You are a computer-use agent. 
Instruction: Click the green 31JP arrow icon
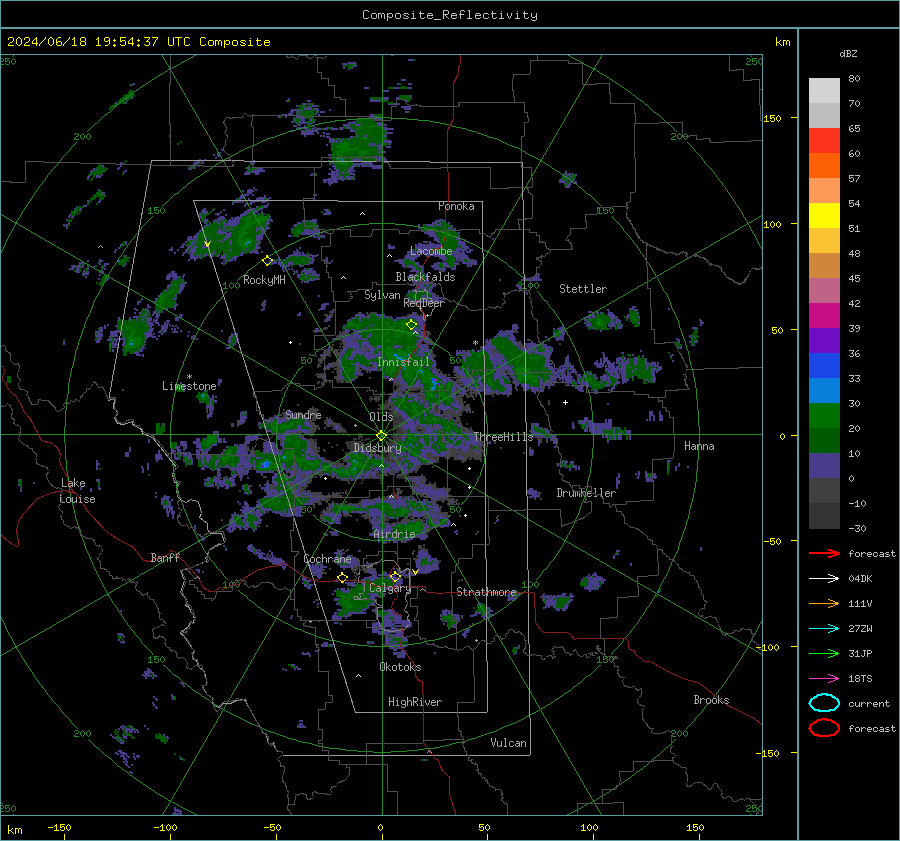pos(824,653)
